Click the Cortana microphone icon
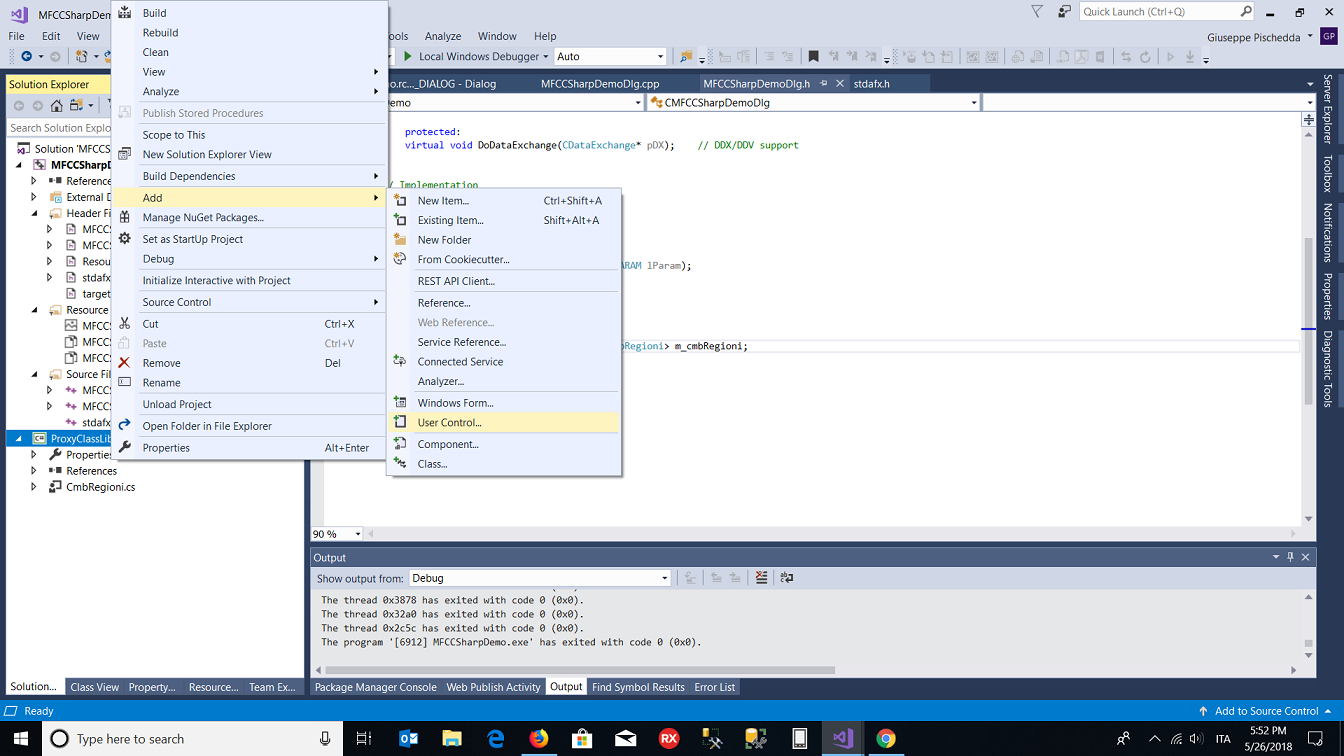The image size is (1344, 756). 325,739
